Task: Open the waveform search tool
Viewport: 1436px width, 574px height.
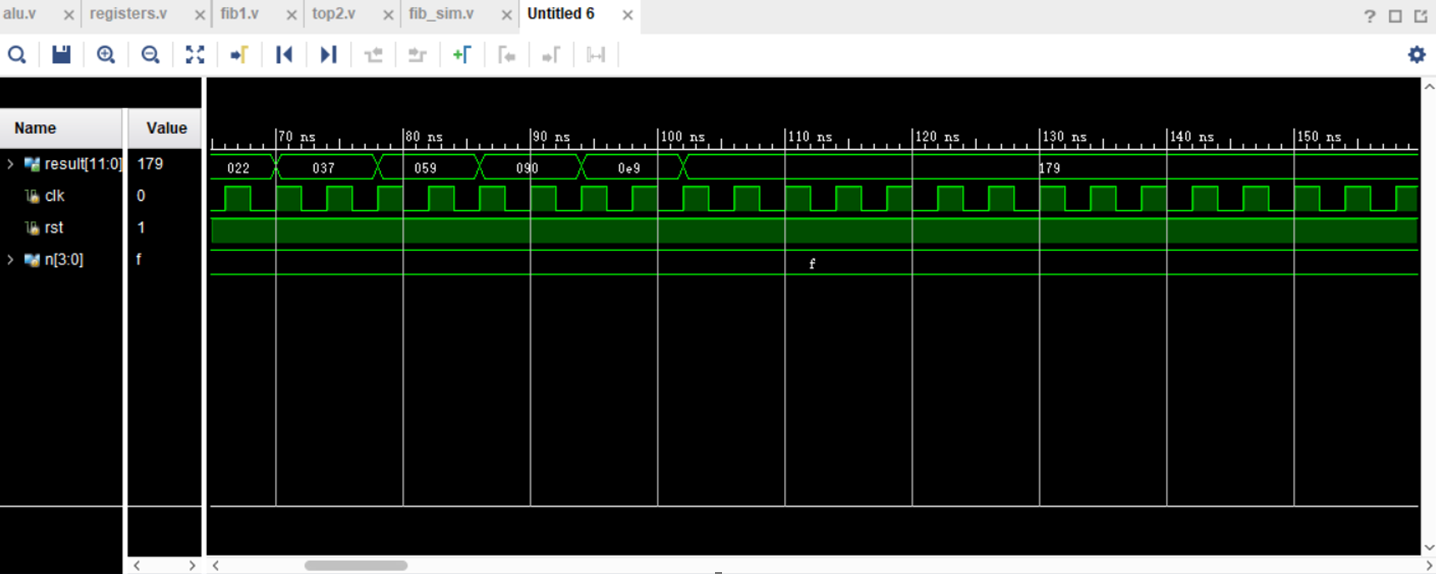Action: pos(17,55)
